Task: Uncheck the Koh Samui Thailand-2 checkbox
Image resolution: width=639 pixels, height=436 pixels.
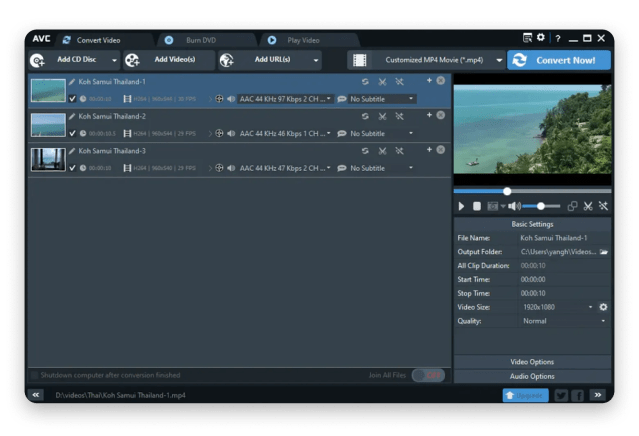Action: pos(73,133)
